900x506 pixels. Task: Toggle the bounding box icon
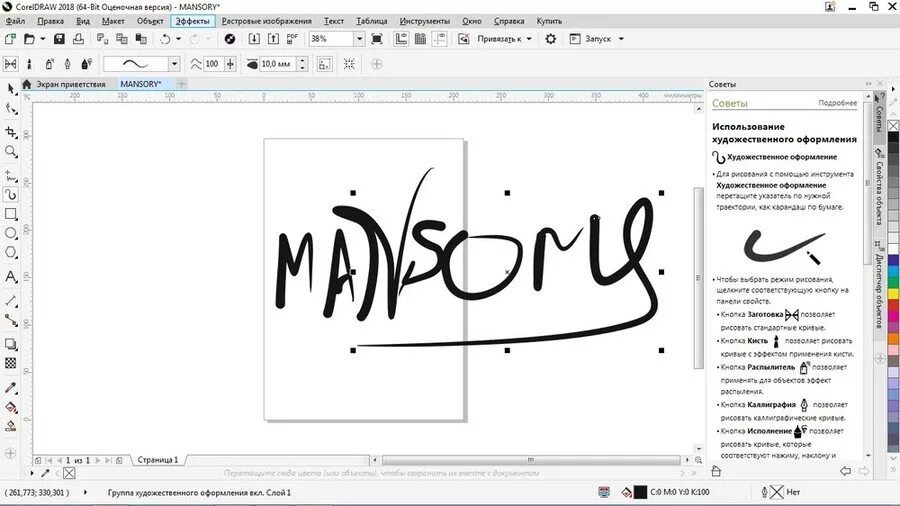349,64
